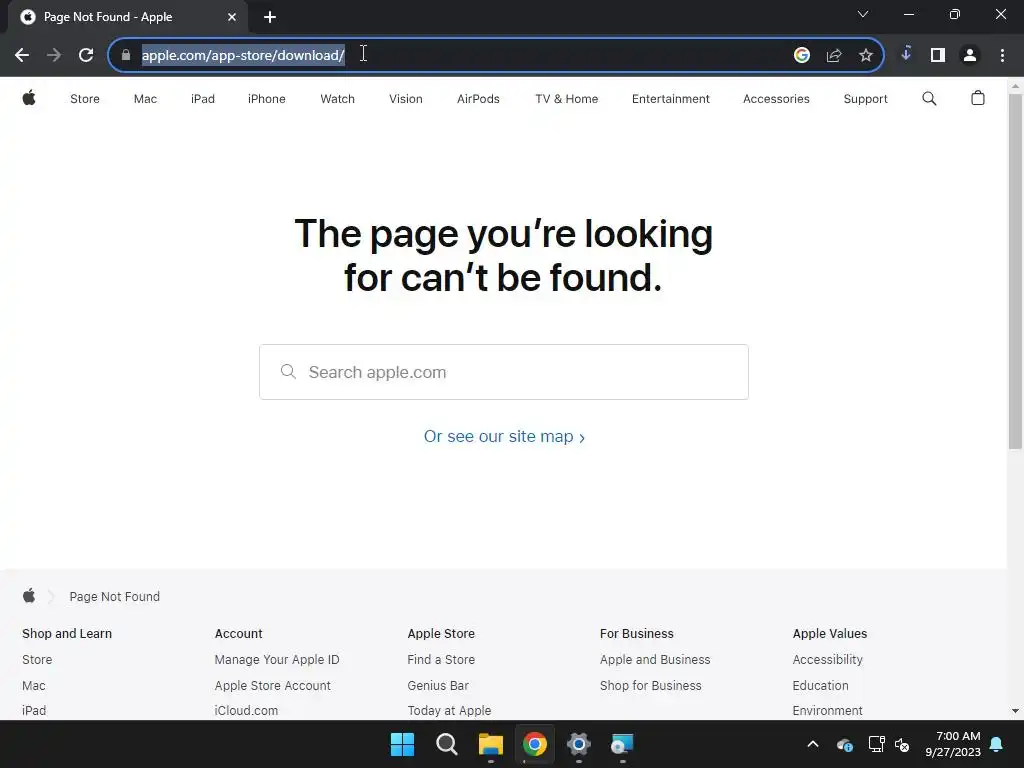
Task: Click the Google icon in address bar
Action: (x=801, y=55)
